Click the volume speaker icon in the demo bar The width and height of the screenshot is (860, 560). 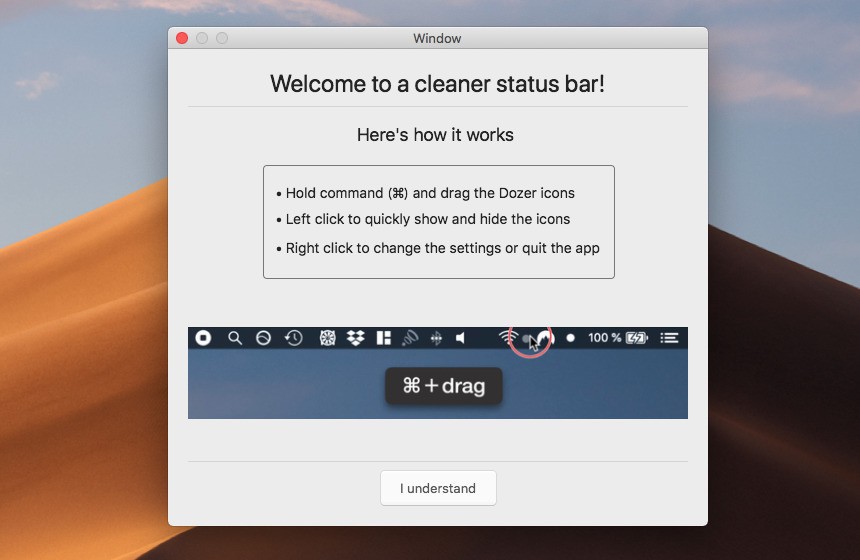460,338
